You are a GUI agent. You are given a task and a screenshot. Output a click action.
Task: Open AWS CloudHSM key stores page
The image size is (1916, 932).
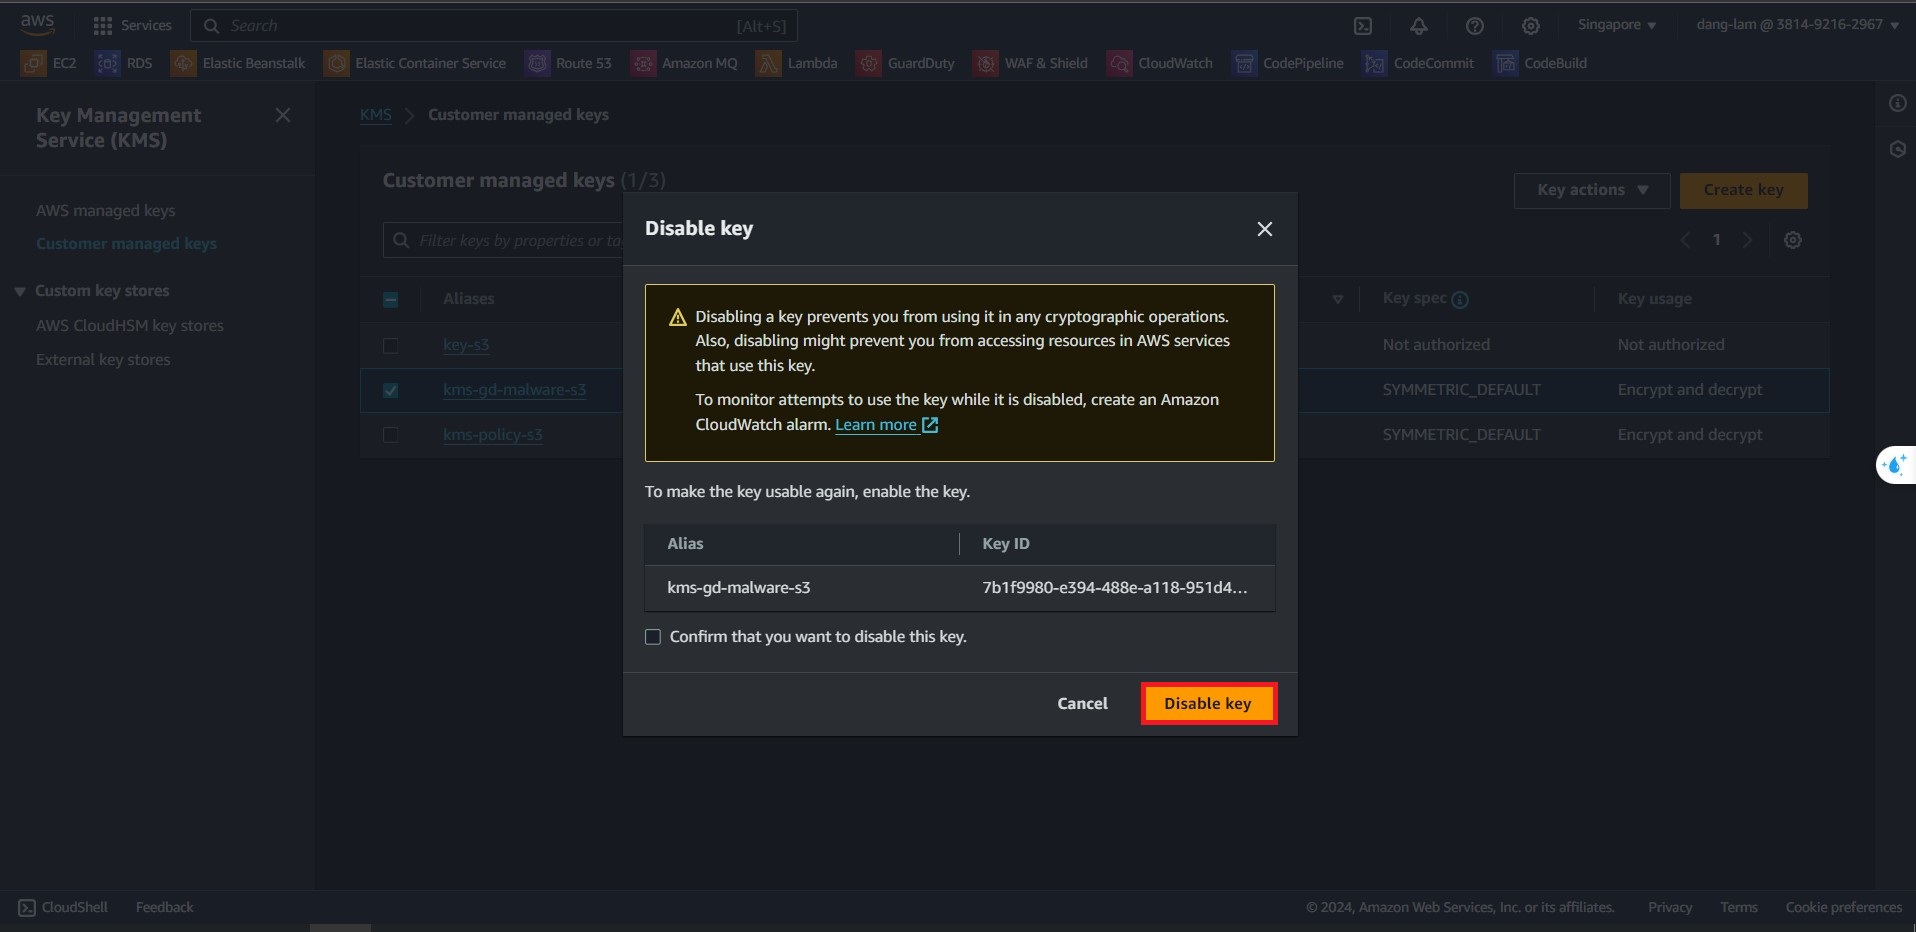pos(129,325)
